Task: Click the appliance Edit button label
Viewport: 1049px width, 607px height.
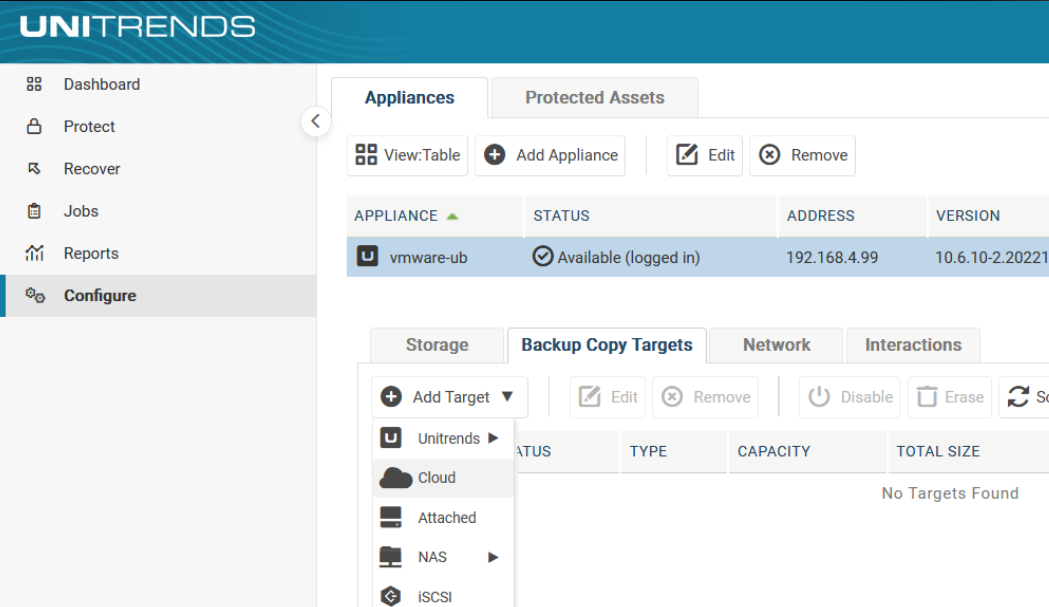Action: point(721,155)
